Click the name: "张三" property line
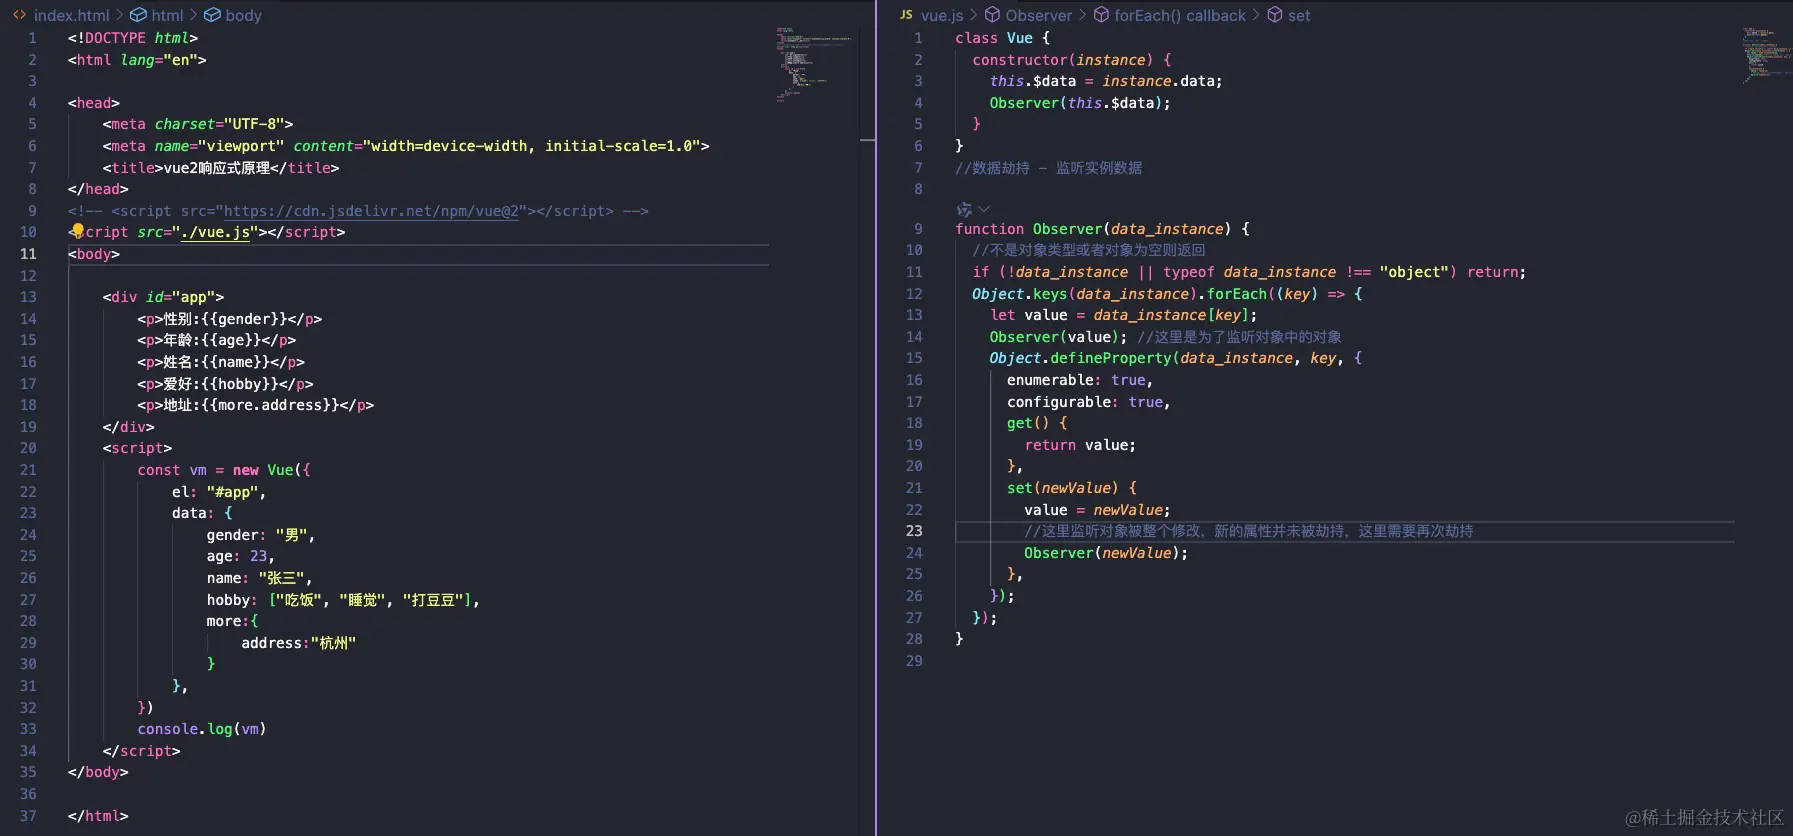Image resolution: width=1793 pixels, height=836 pixels. tap(259, 578)
